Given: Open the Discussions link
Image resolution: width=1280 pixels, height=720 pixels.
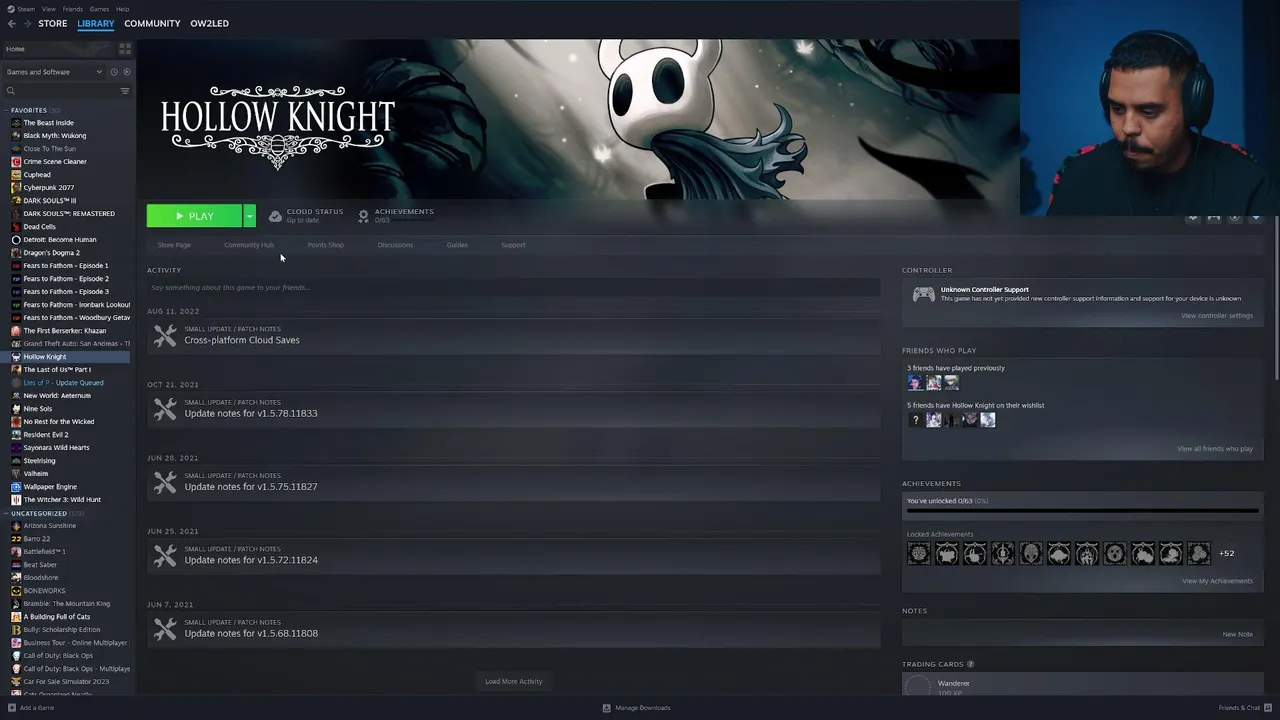Looking at the screenshot, I should click(395, 245).
